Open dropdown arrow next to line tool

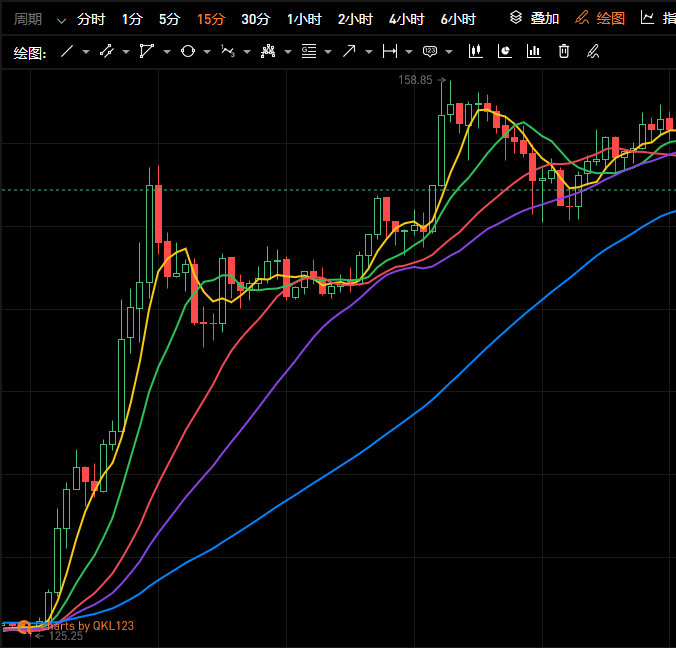[x=86, y=52]
